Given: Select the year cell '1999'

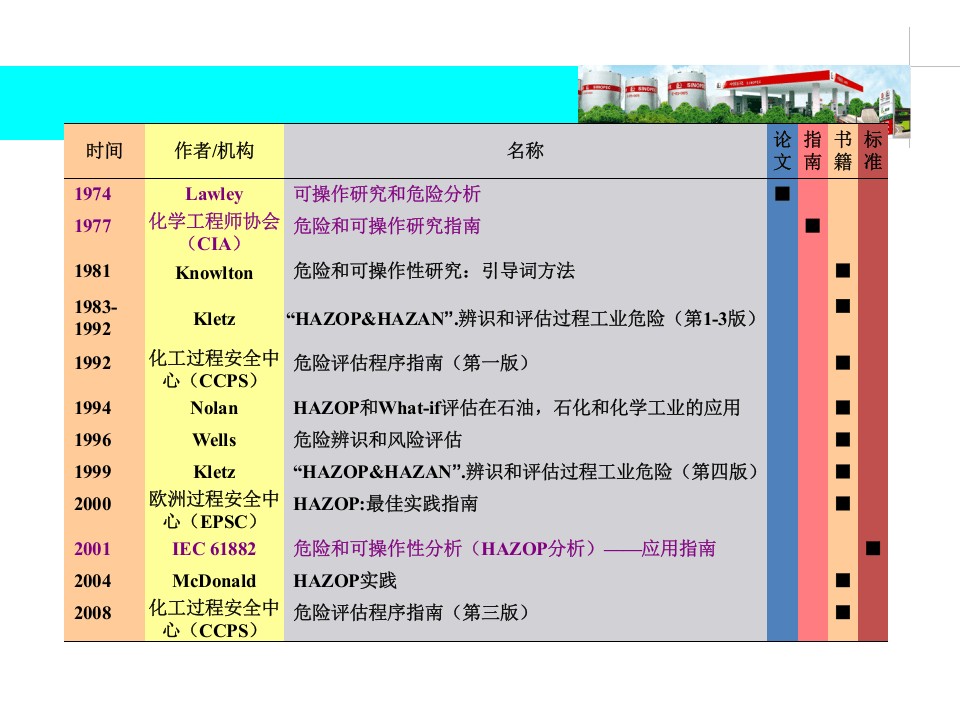Looking at the screenshot, I should [92, 471].
